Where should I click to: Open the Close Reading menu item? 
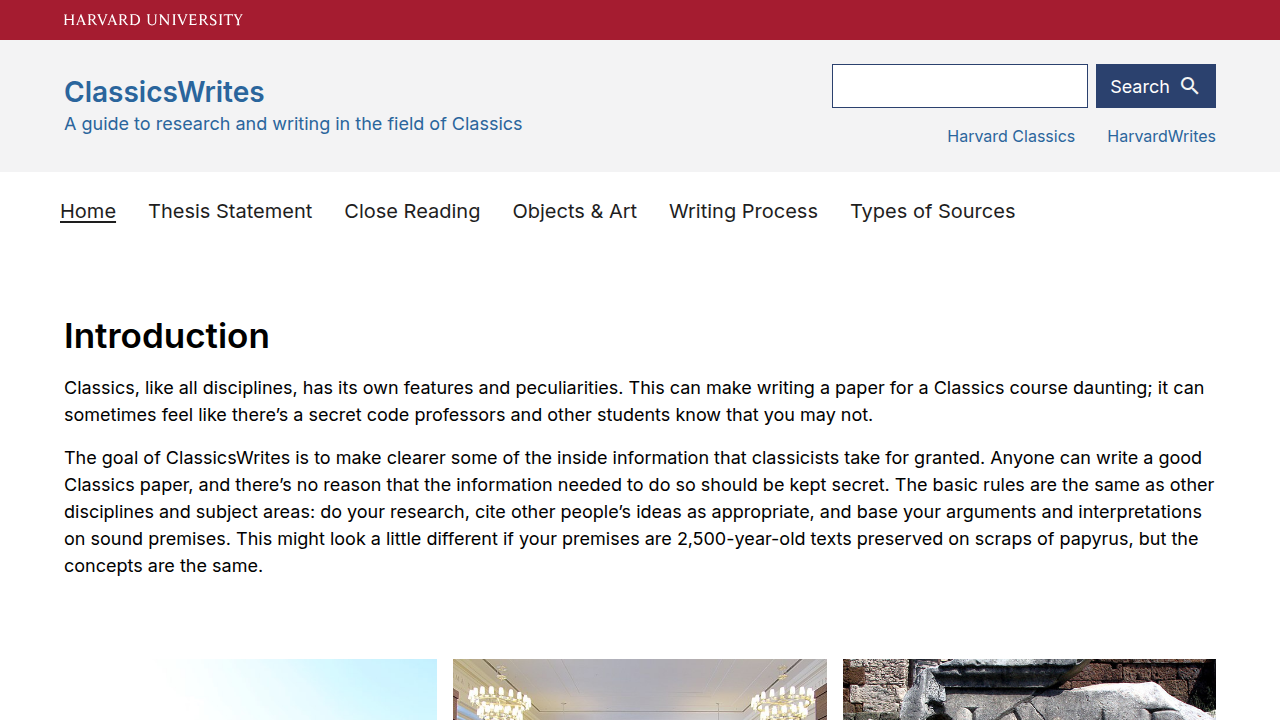click(x=412, y=211)
